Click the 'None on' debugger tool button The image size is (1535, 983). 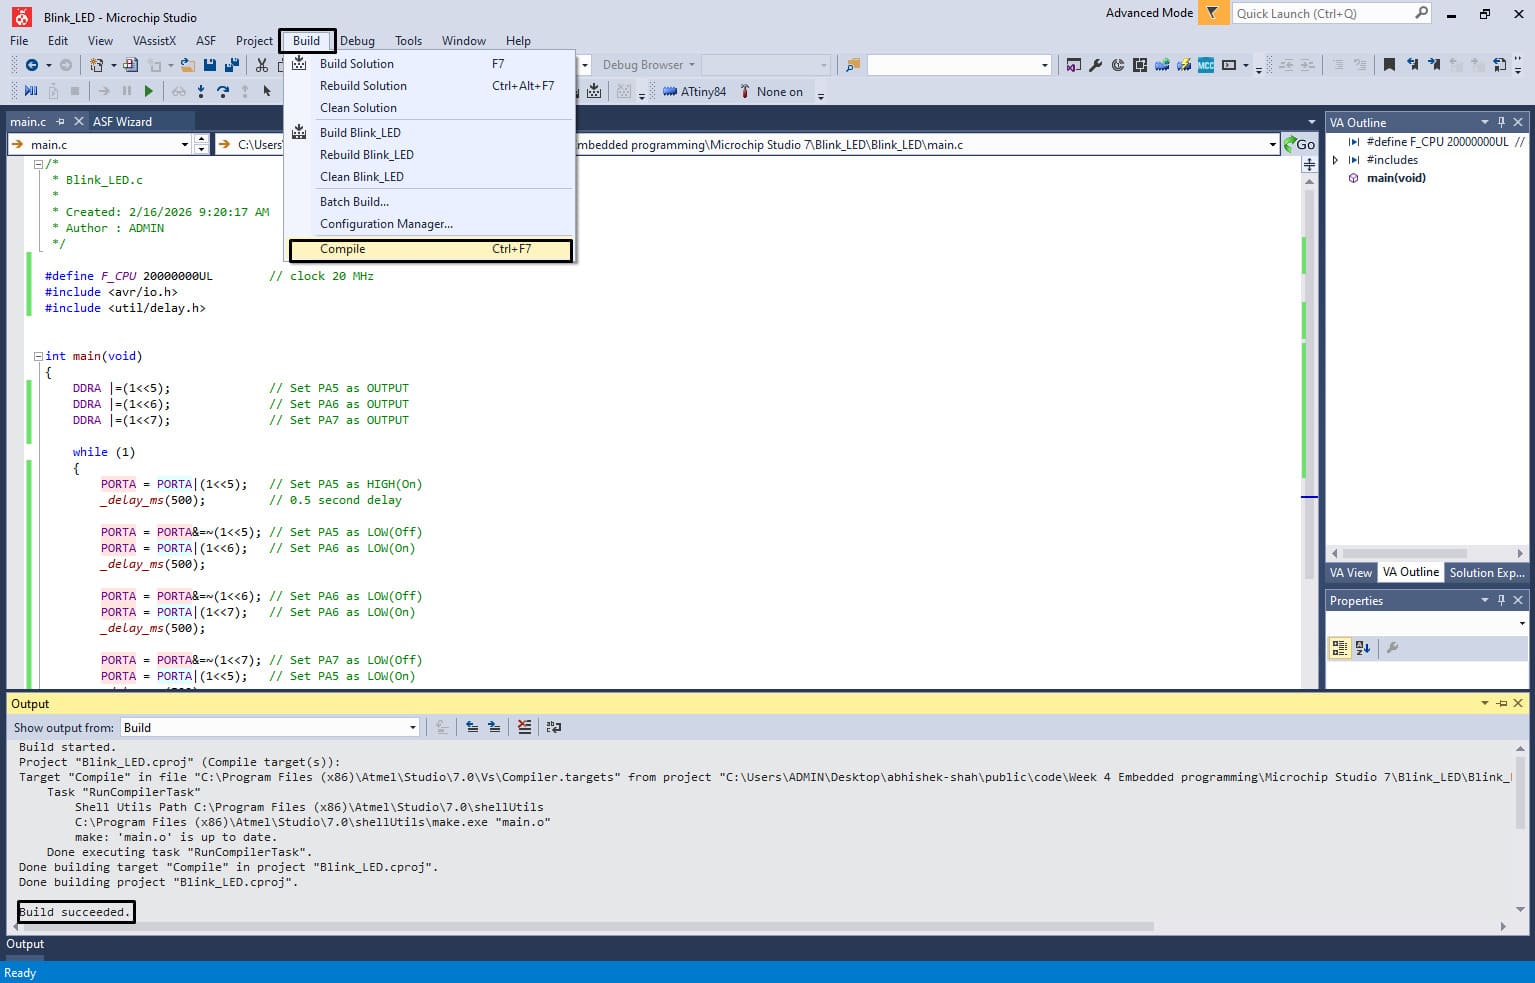pos(771,92)
